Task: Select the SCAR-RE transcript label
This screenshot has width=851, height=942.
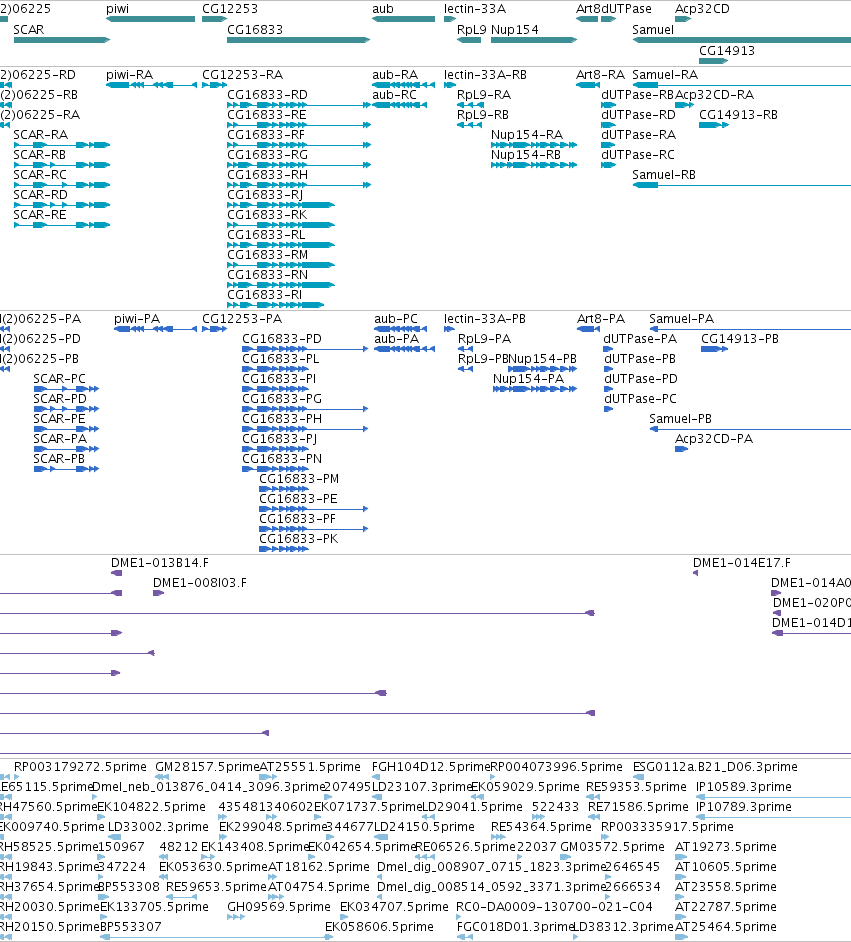Action: [40, 214]
